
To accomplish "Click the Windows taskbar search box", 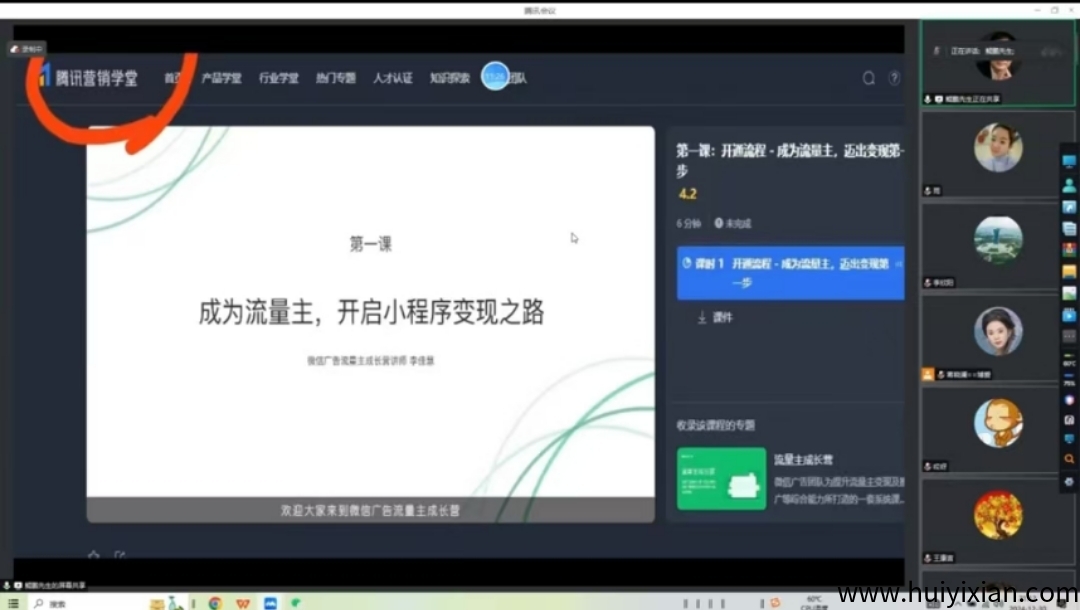I will [x=80, y=603].
